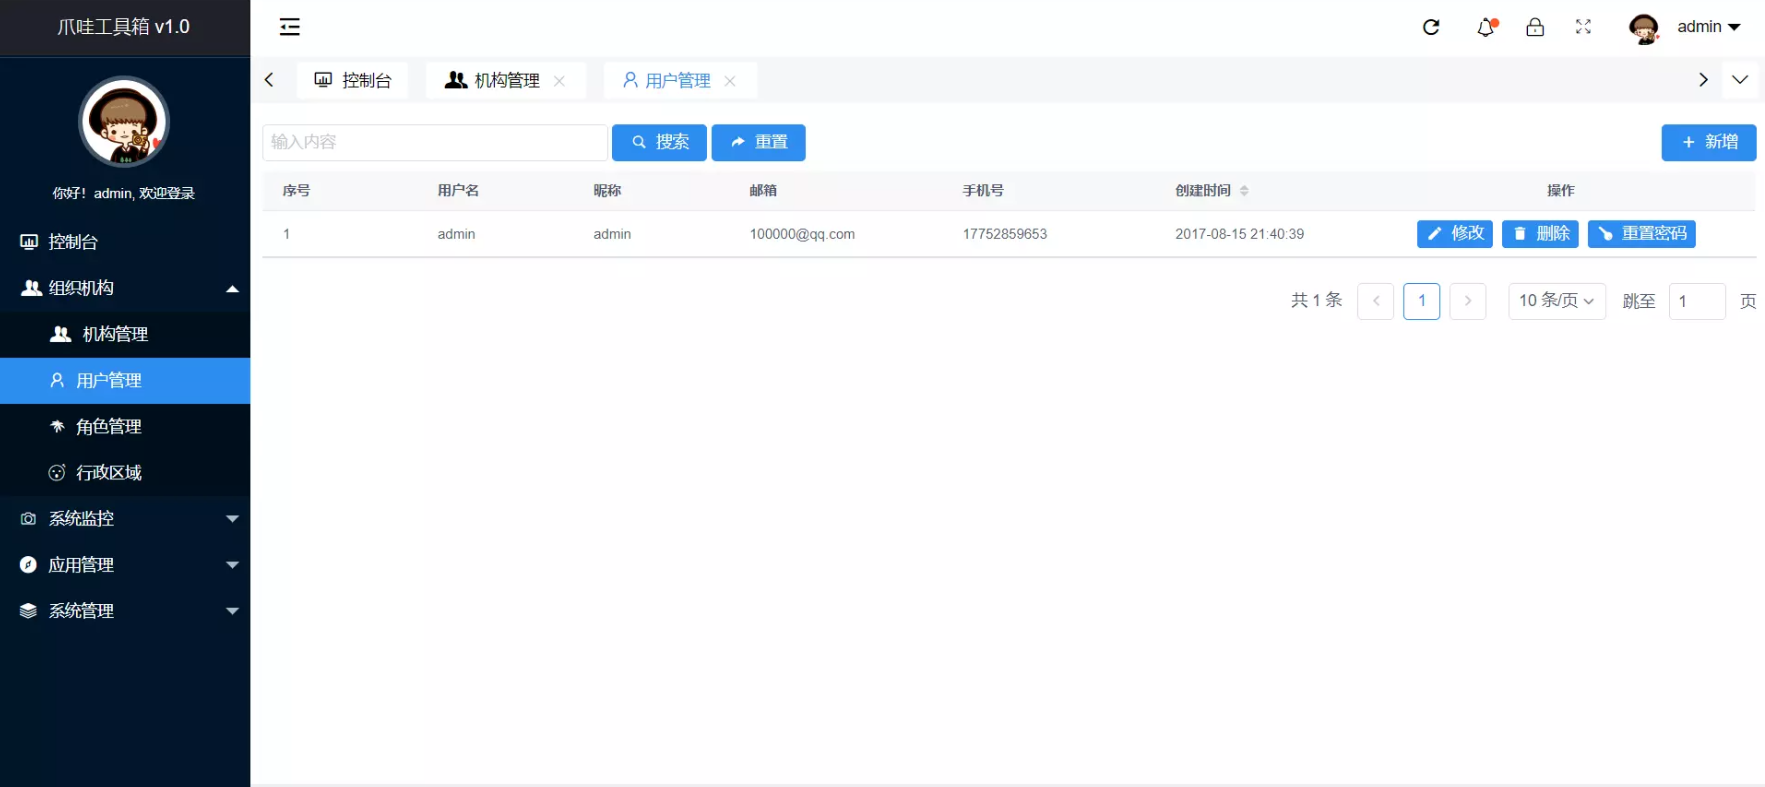
Task: Click the 搜索 button
Action: coord(659,142)
